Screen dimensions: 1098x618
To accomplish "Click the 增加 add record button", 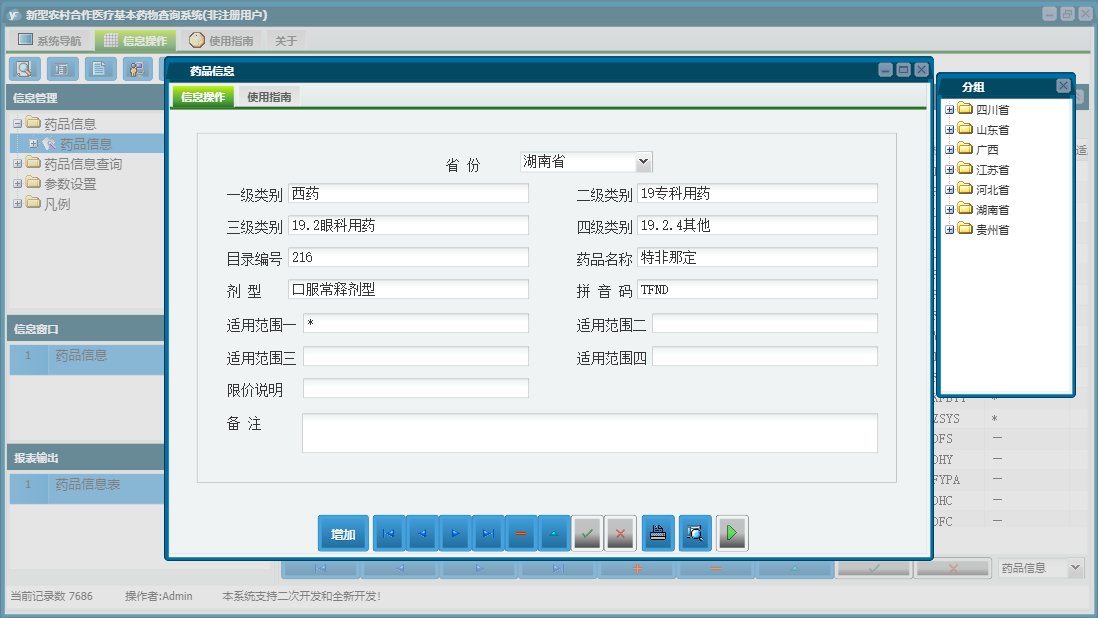I will click(x=343, y=533).
